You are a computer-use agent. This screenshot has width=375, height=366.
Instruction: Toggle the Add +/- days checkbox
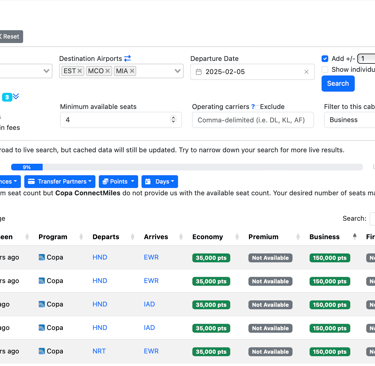point(325,59)
